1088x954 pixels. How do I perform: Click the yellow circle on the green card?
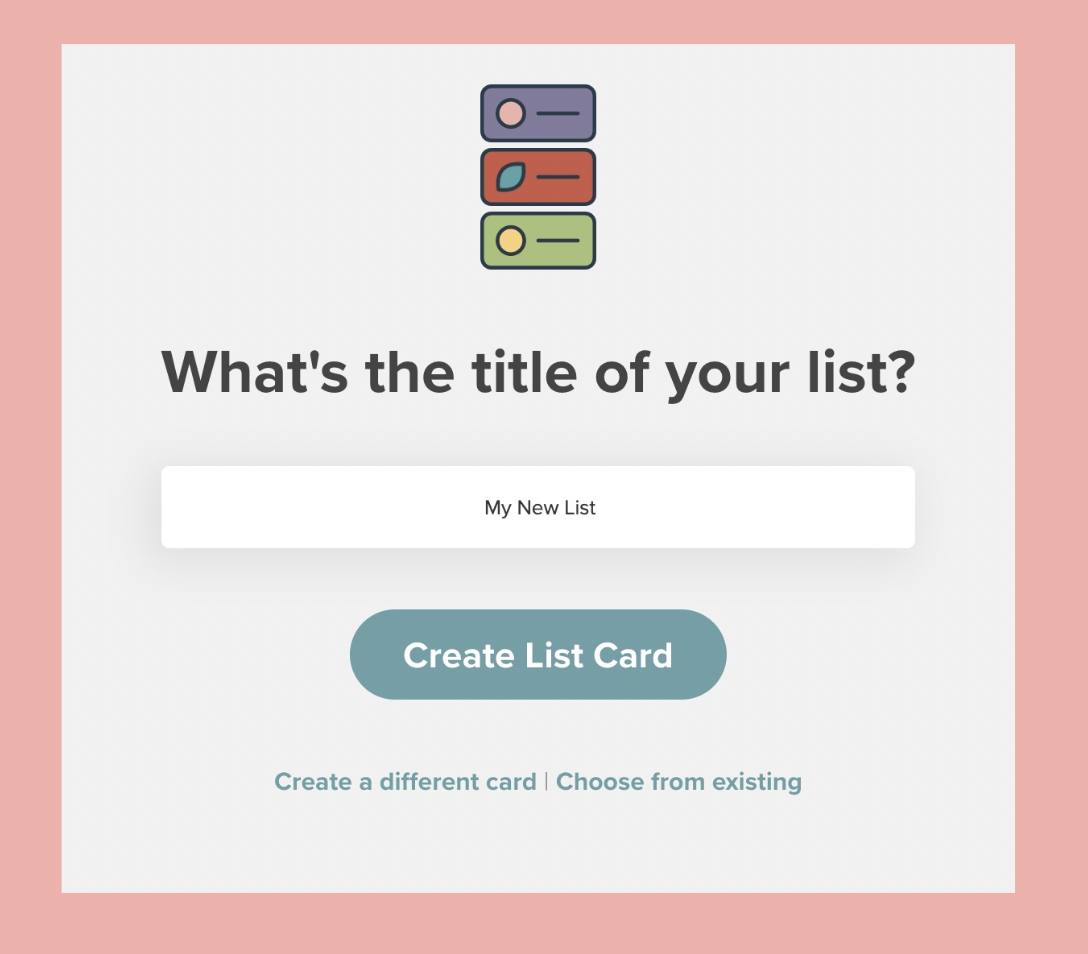[511, 240]
